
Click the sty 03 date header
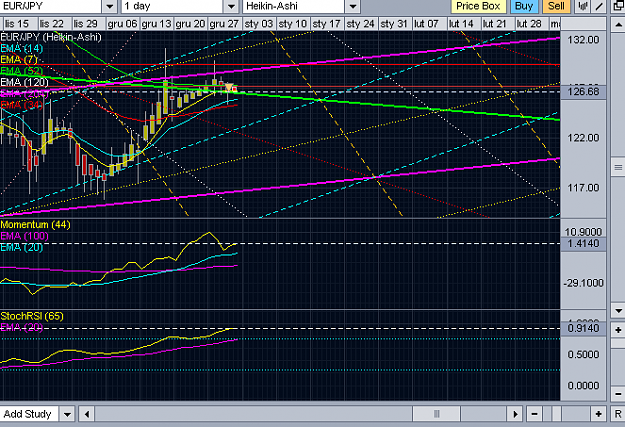point(258,24)
